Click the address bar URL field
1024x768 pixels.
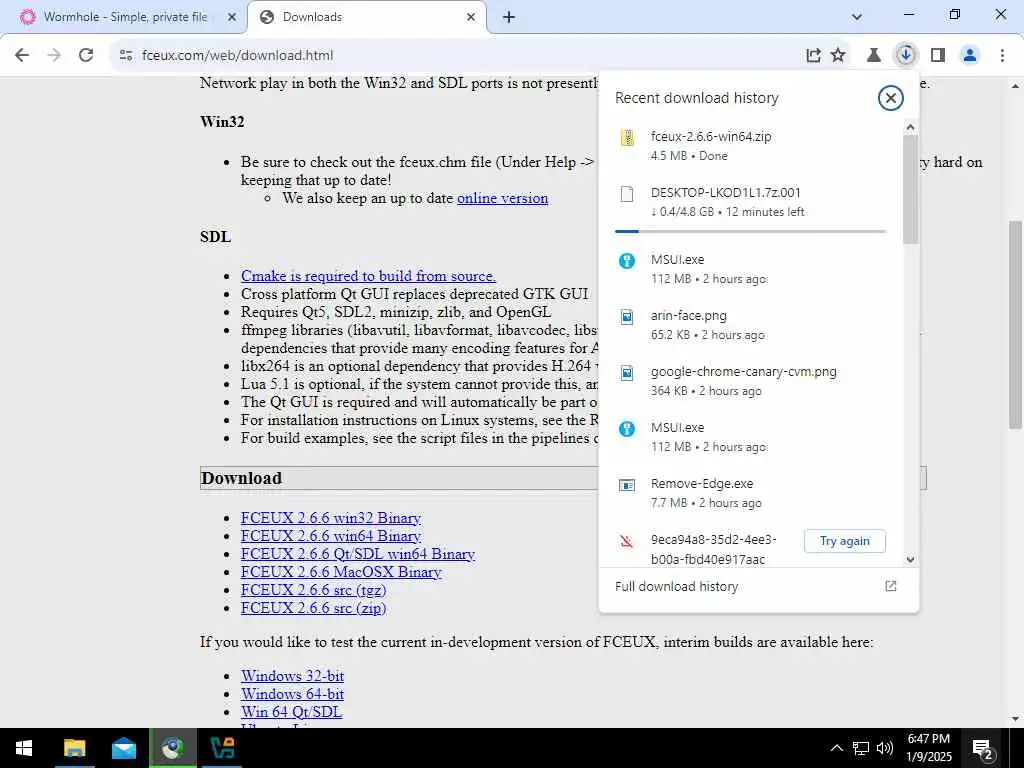click(x=457, y=56)
